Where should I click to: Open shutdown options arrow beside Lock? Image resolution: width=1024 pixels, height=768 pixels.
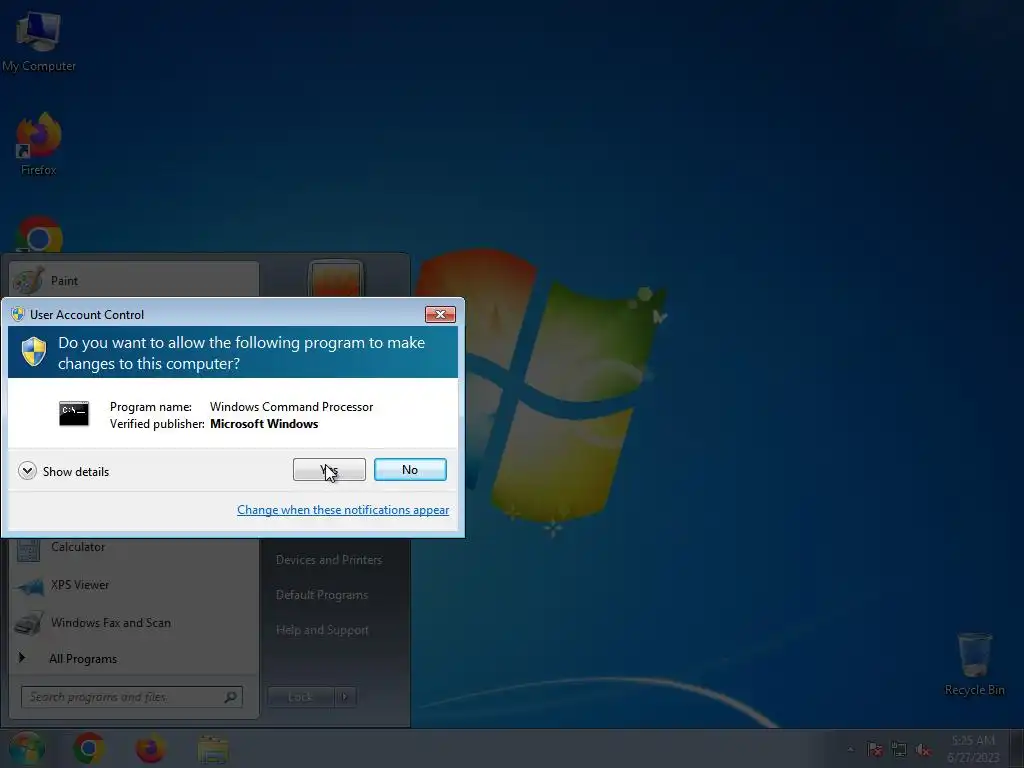tap(345, 697)
